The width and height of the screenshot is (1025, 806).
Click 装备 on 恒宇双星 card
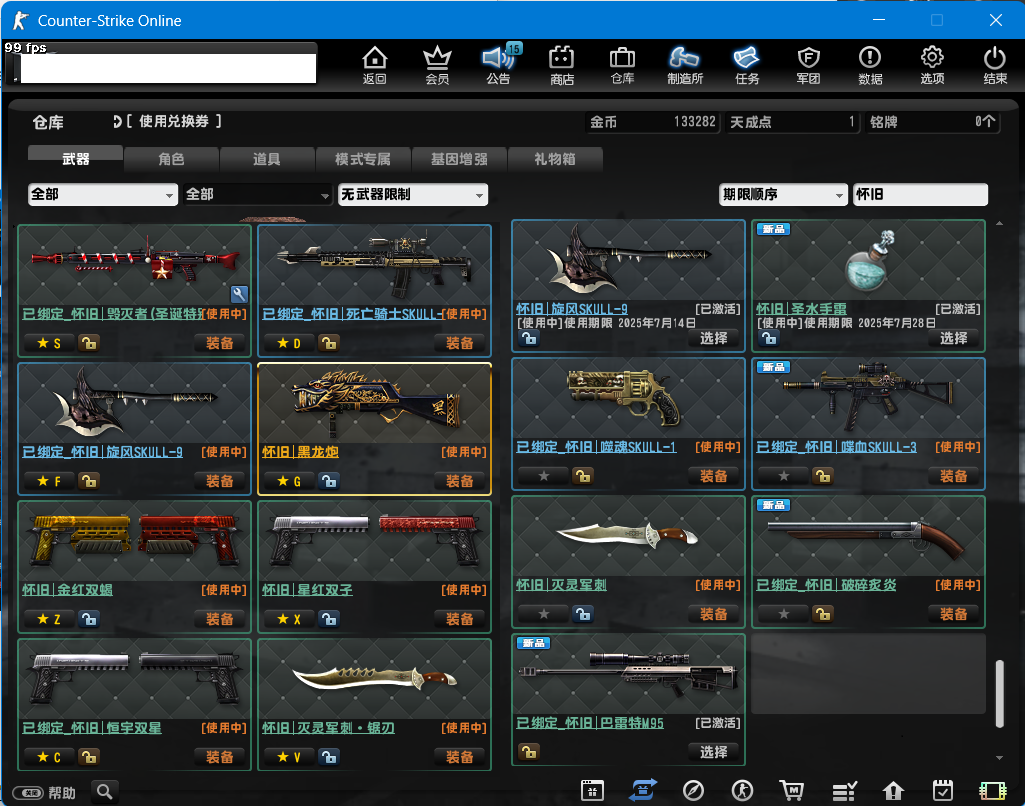pyautogui.click(x=220, y=757)
